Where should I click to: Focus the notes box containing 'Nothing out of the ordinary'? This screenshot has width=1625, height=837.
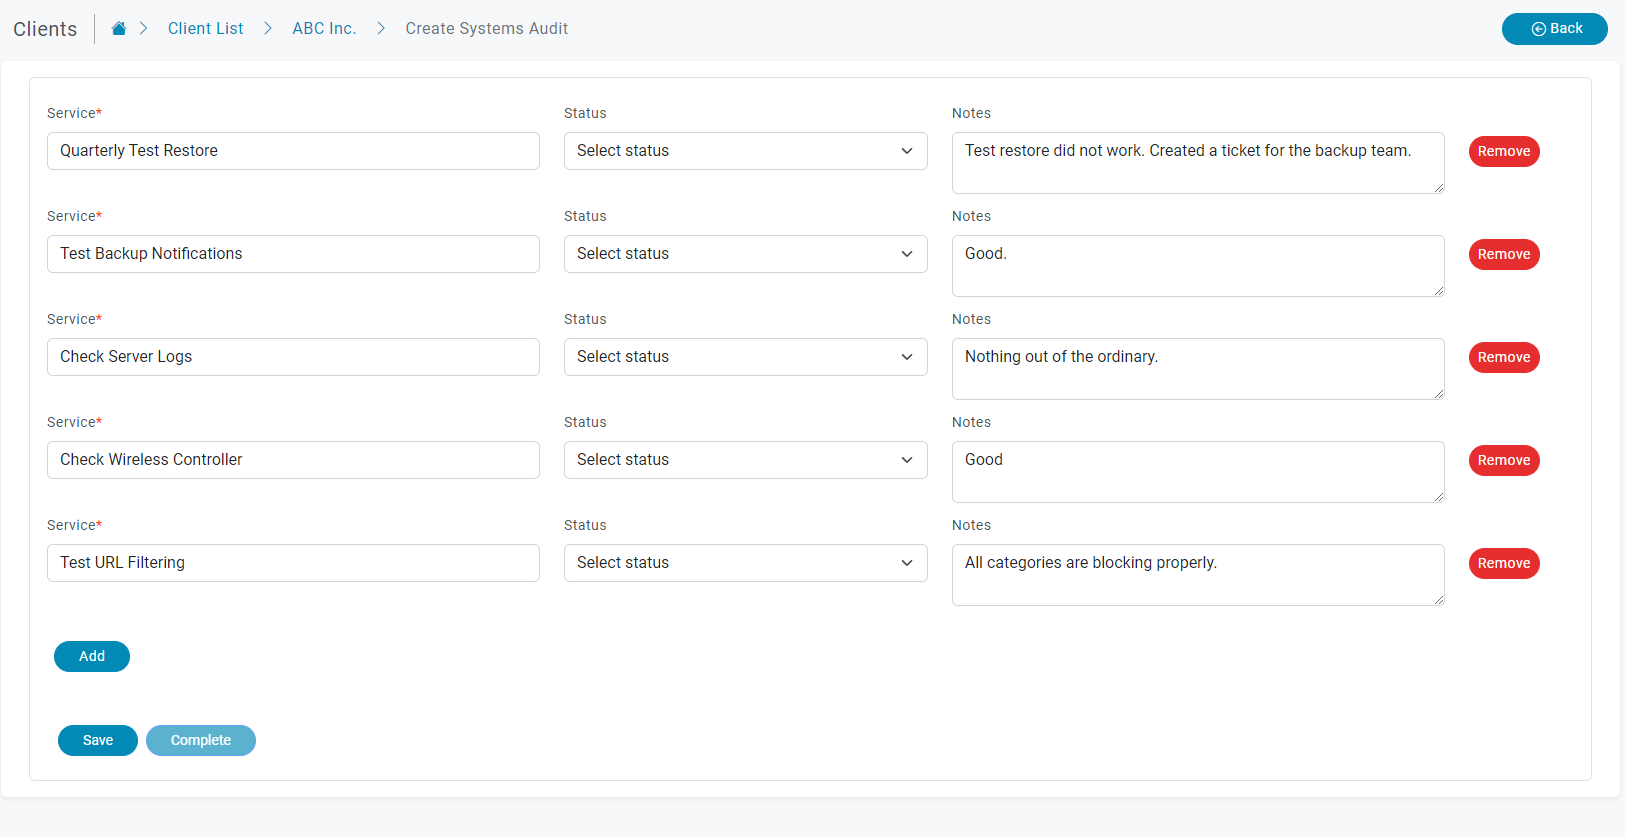tap(1197, 368)
